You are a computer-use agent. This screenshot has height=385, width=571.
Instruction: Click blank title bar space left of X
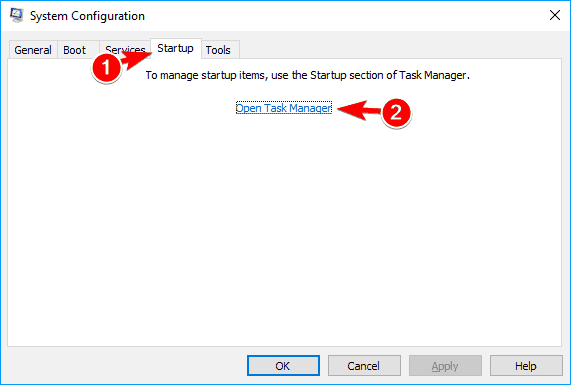pos(346,16)
